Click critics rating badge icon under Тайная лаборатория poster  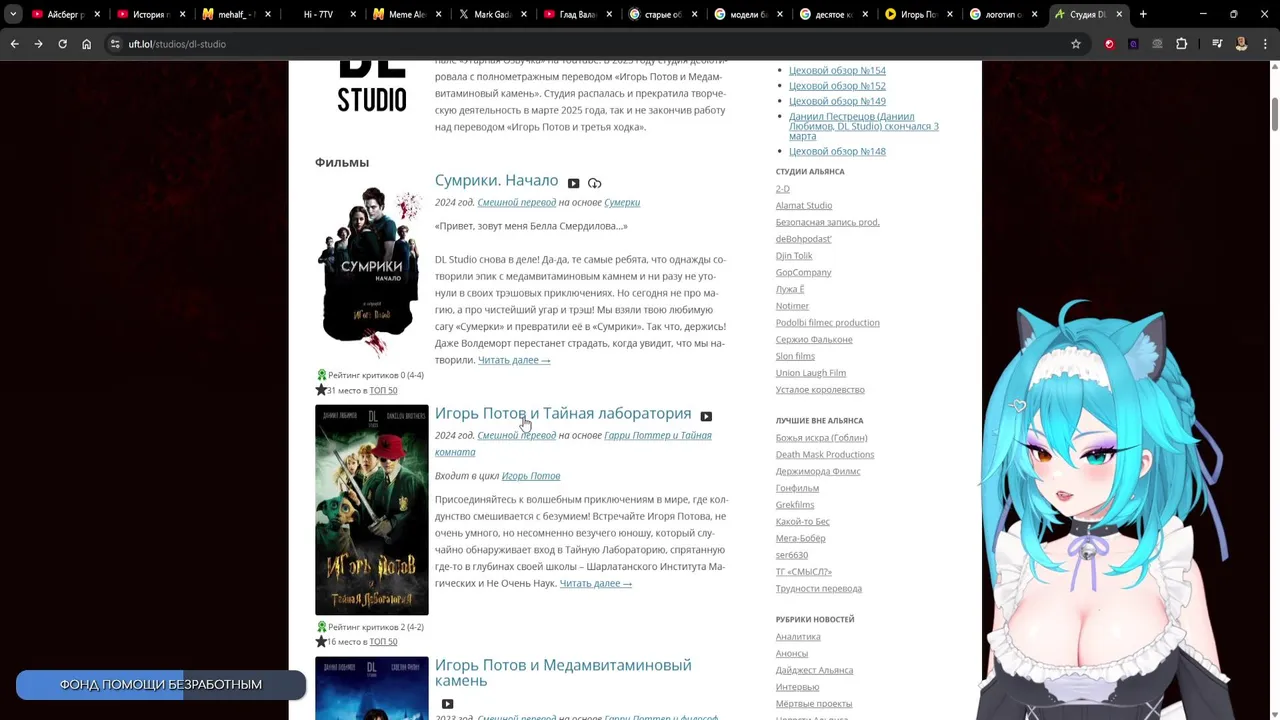[x=321, y=627]
